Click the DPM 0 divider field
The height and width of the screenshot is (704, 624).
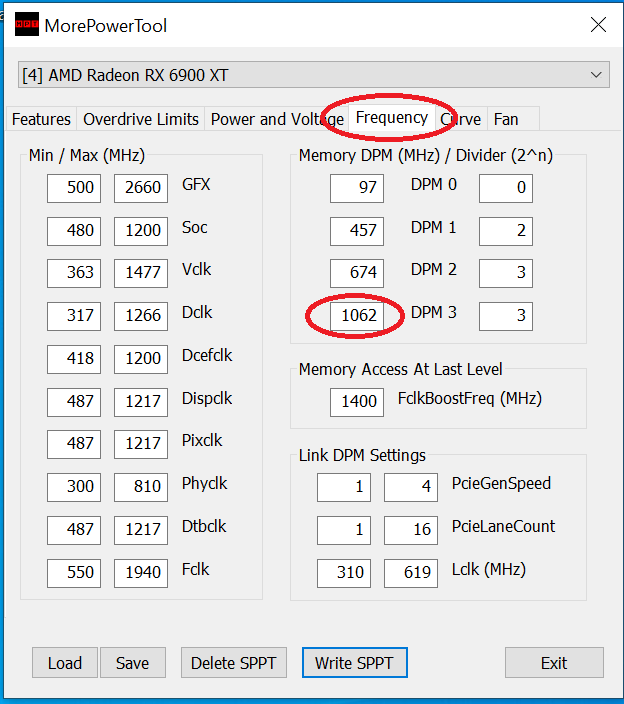[x=506, y=188]
